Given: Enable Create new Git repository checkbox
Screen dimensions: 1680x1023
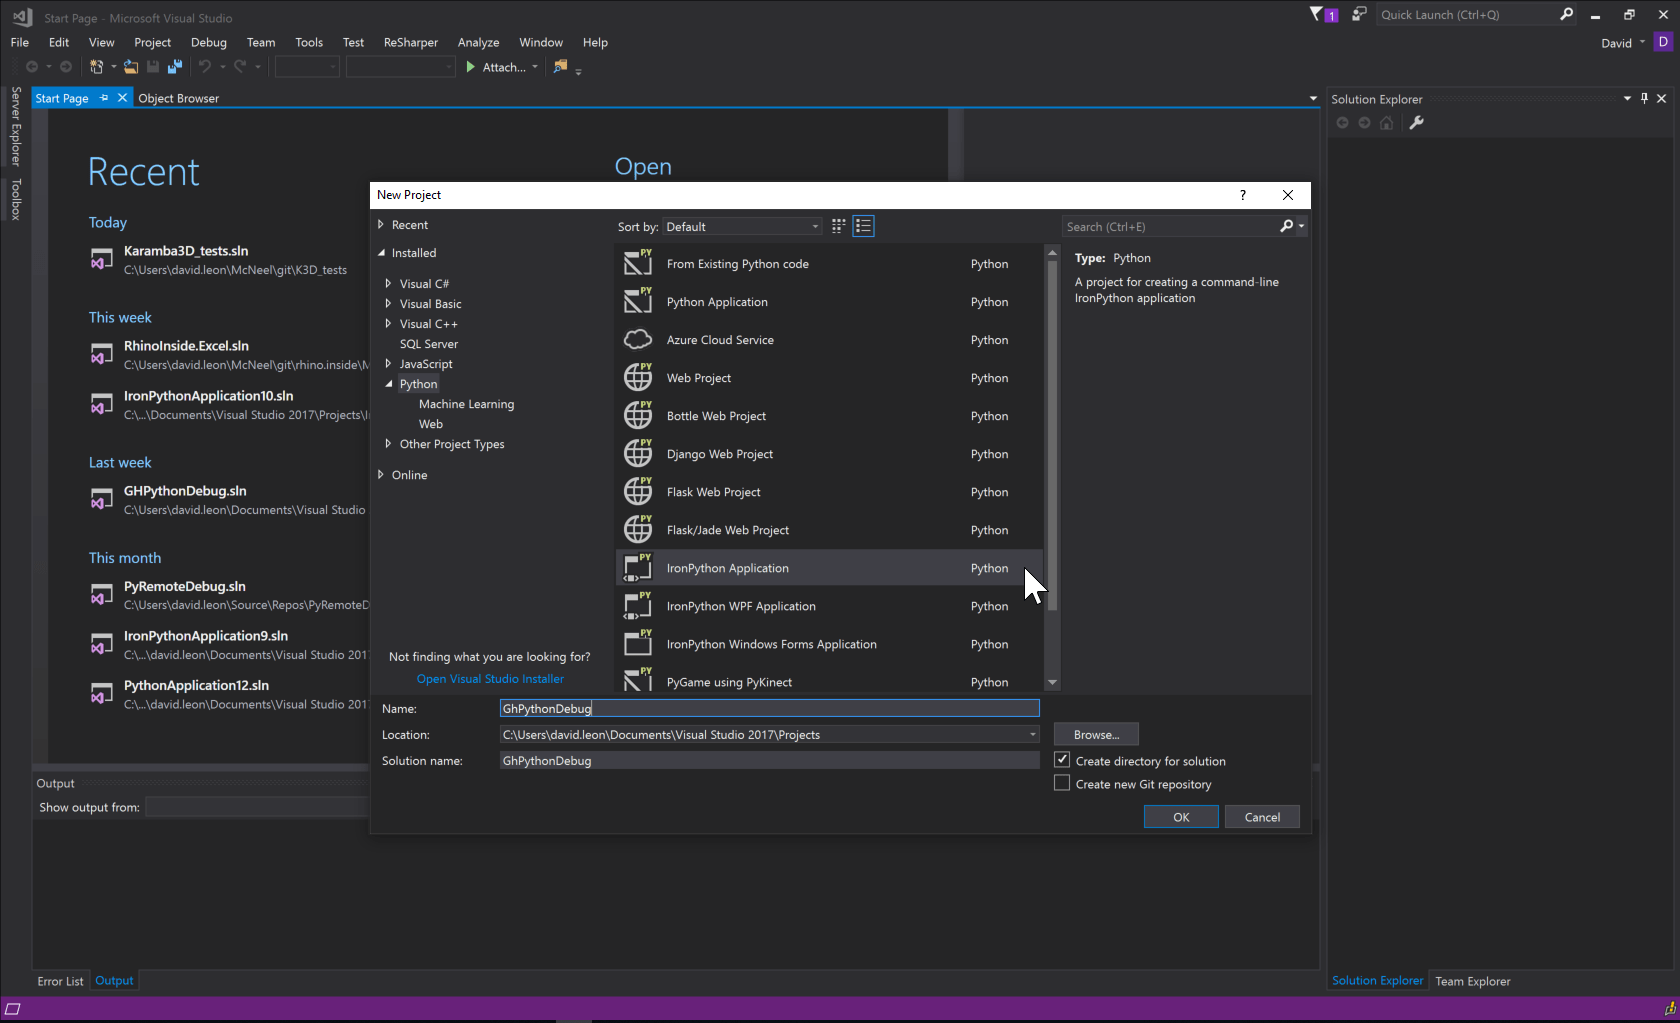Looking at the screenshot, I should tap(1062, 783).
